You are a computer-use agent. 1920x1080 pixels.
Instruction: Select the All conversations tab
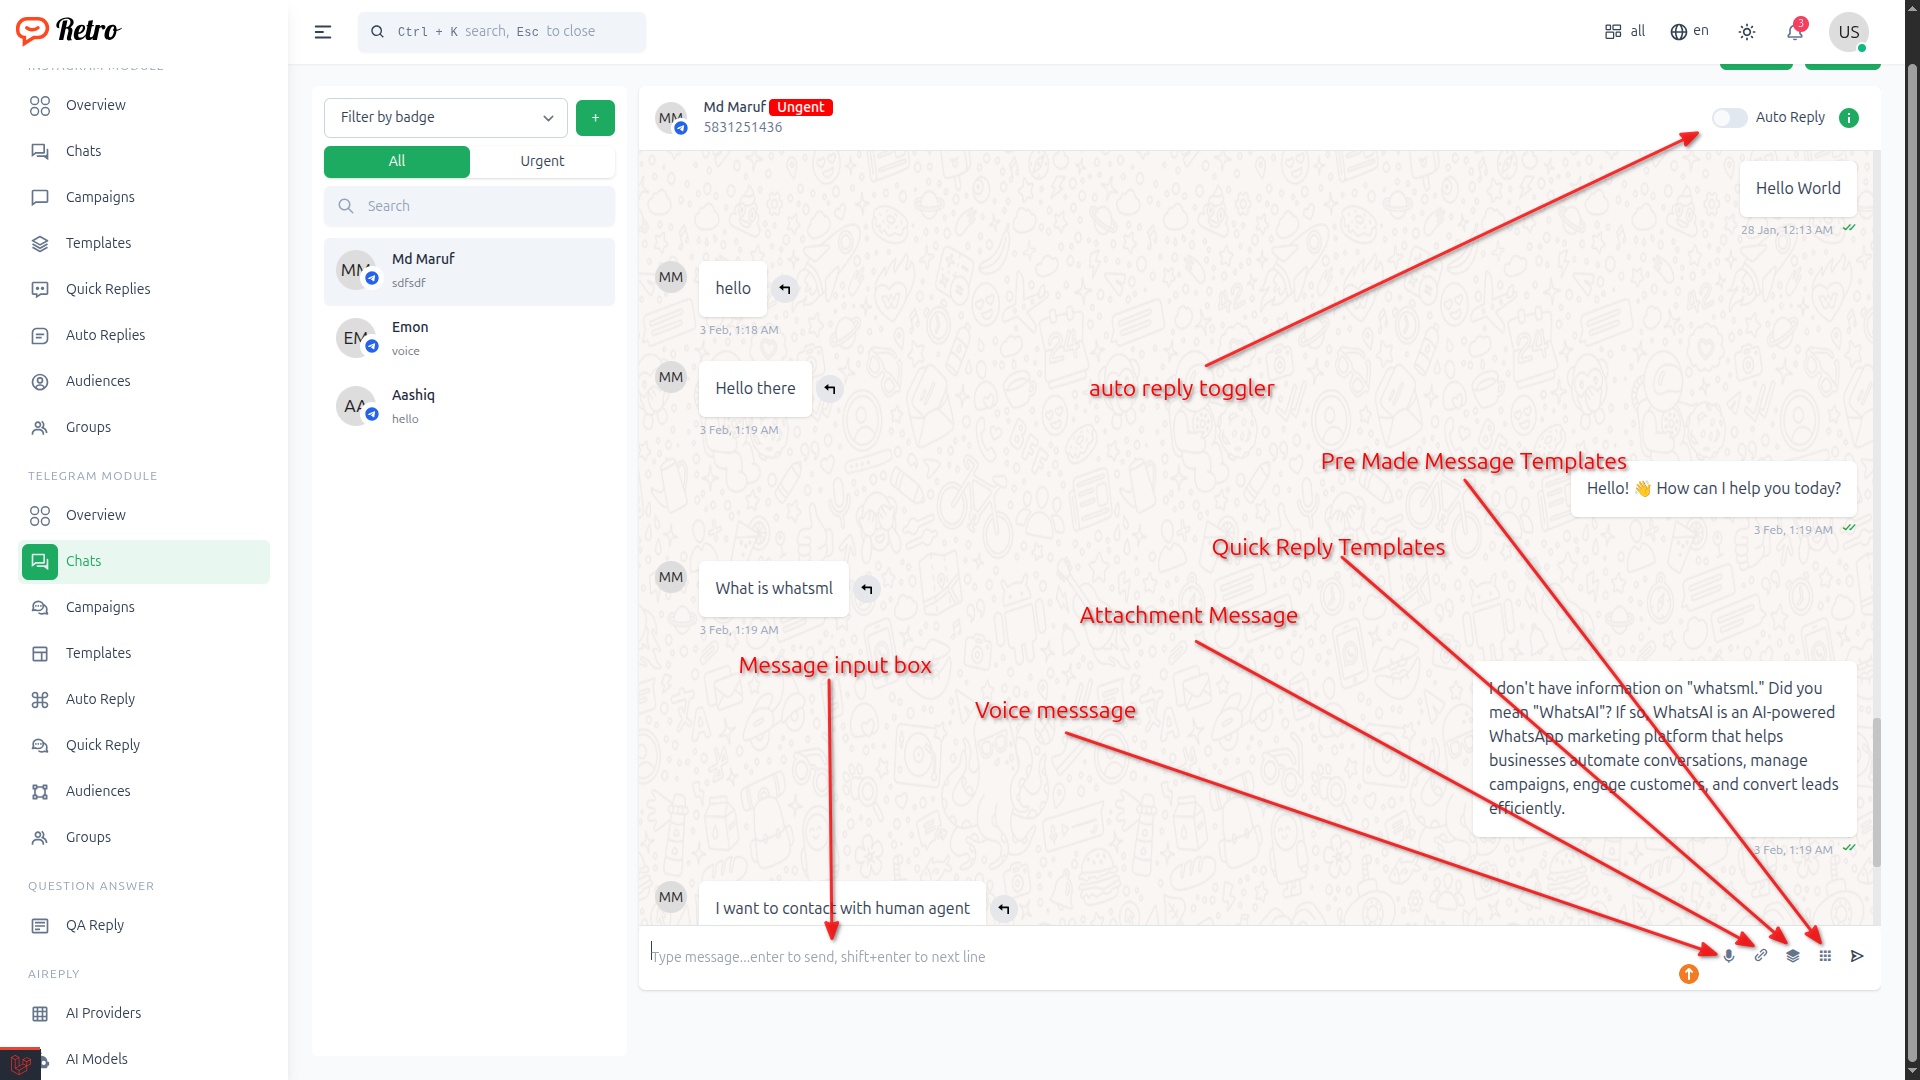[397, 161]
